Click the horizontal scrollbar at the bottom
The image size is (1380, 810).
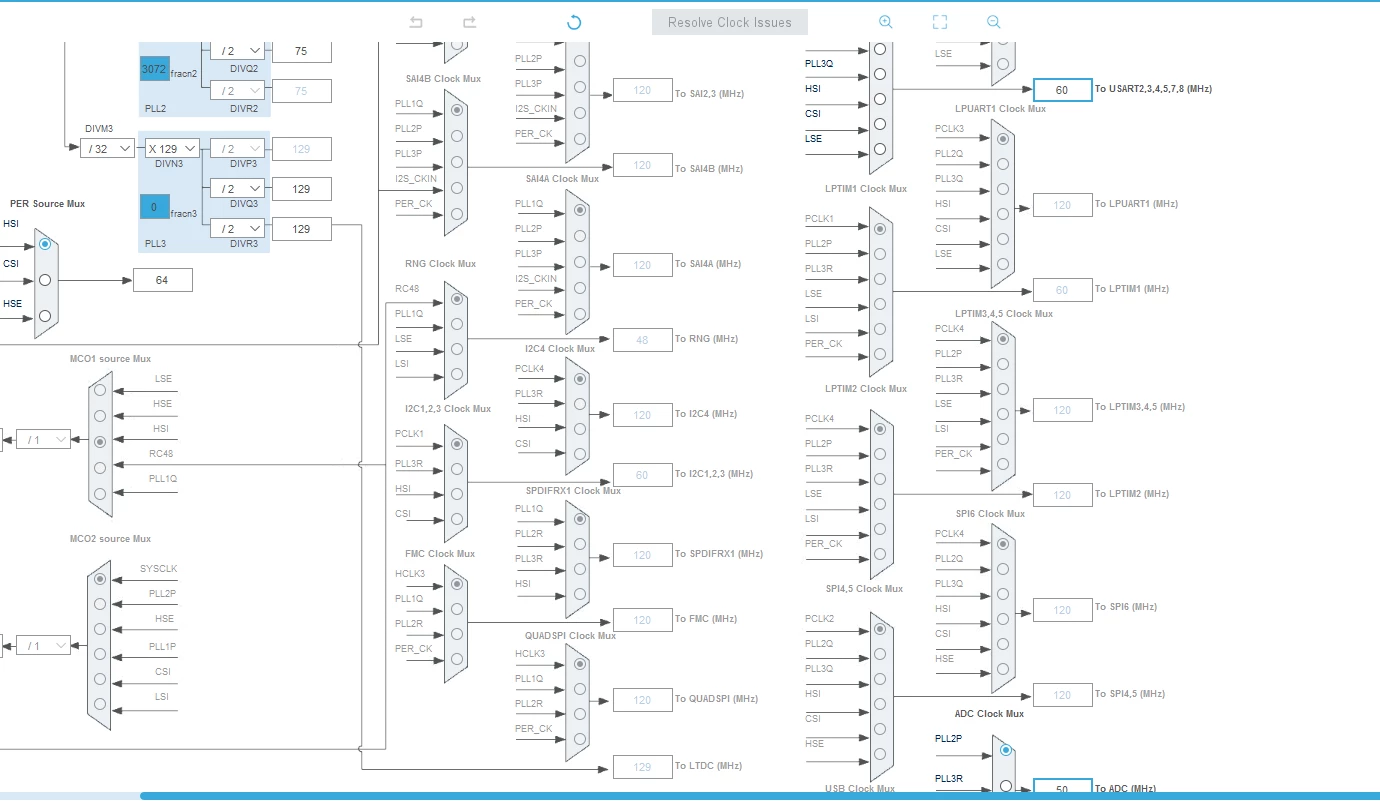(760, 796)
